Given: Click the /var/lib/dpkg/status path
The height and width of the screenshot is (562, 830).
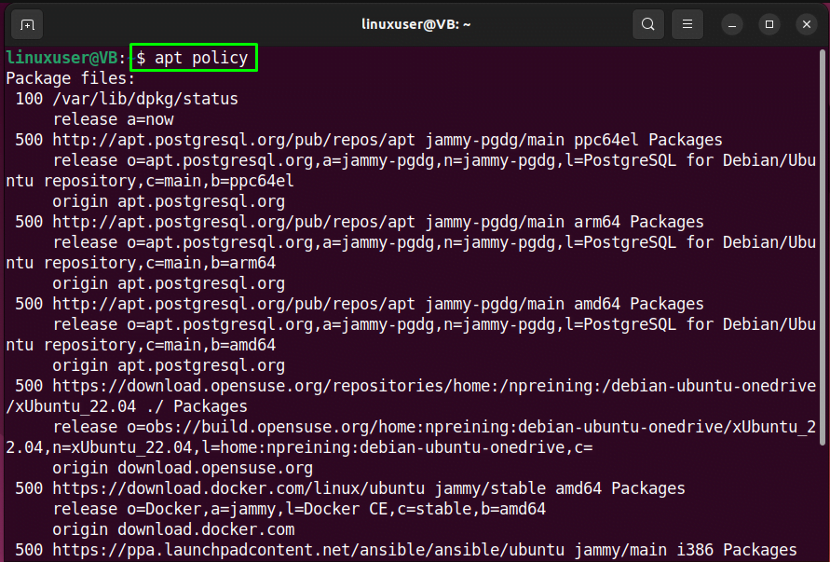Looking at the screenshot, I should 146,99.
